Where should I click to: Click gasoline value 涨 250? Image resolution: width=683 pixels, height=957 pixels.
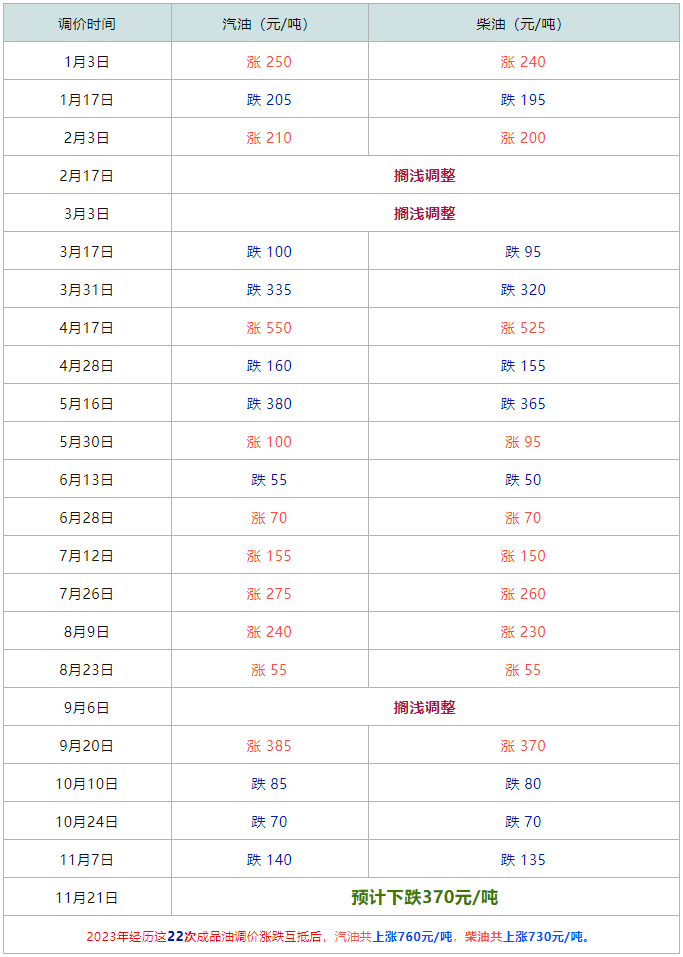tap(269, 62)
